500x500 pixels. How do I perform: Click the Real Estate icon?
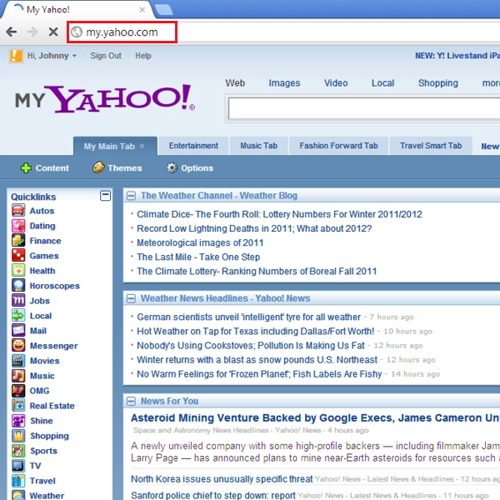[18, 406]
